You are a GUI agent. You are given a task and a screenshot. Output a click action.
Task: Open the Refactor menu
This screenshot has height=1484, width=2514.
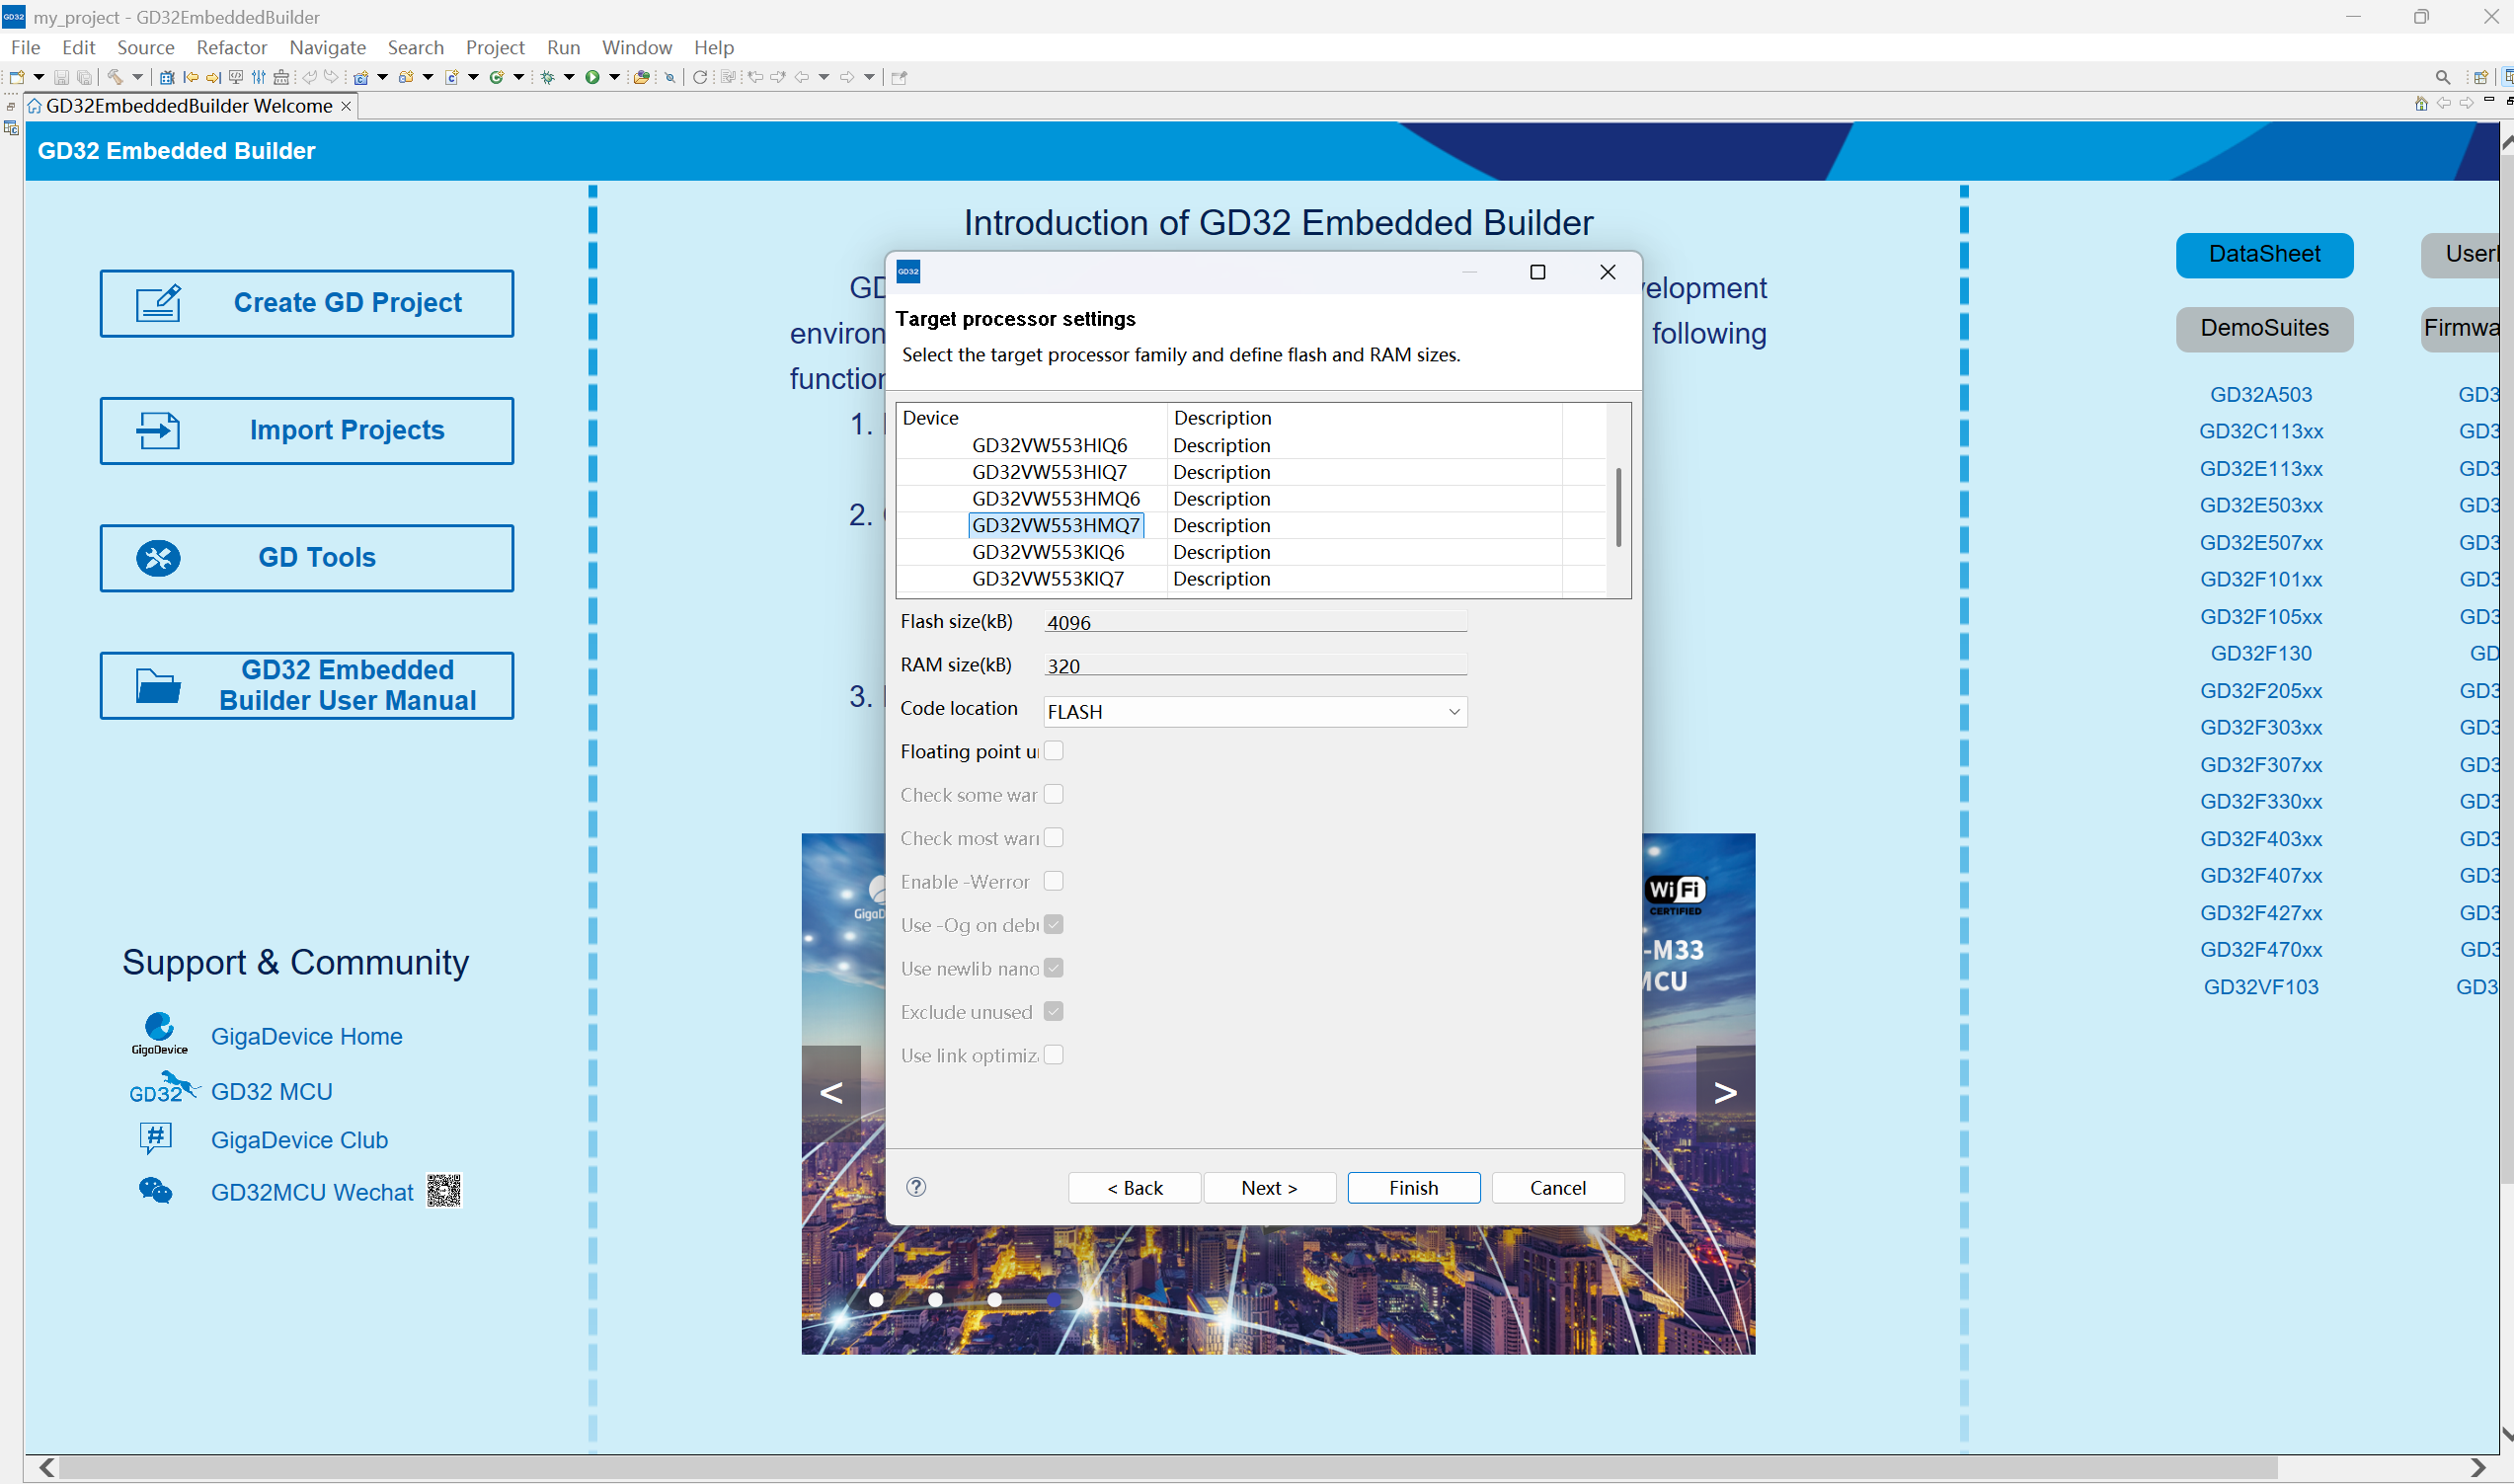232,47
